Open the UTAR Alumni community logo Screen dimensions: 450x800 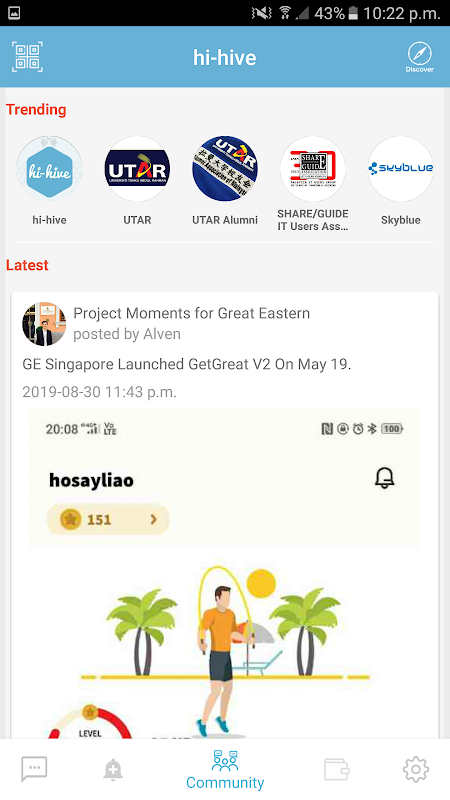click(225, 169)
